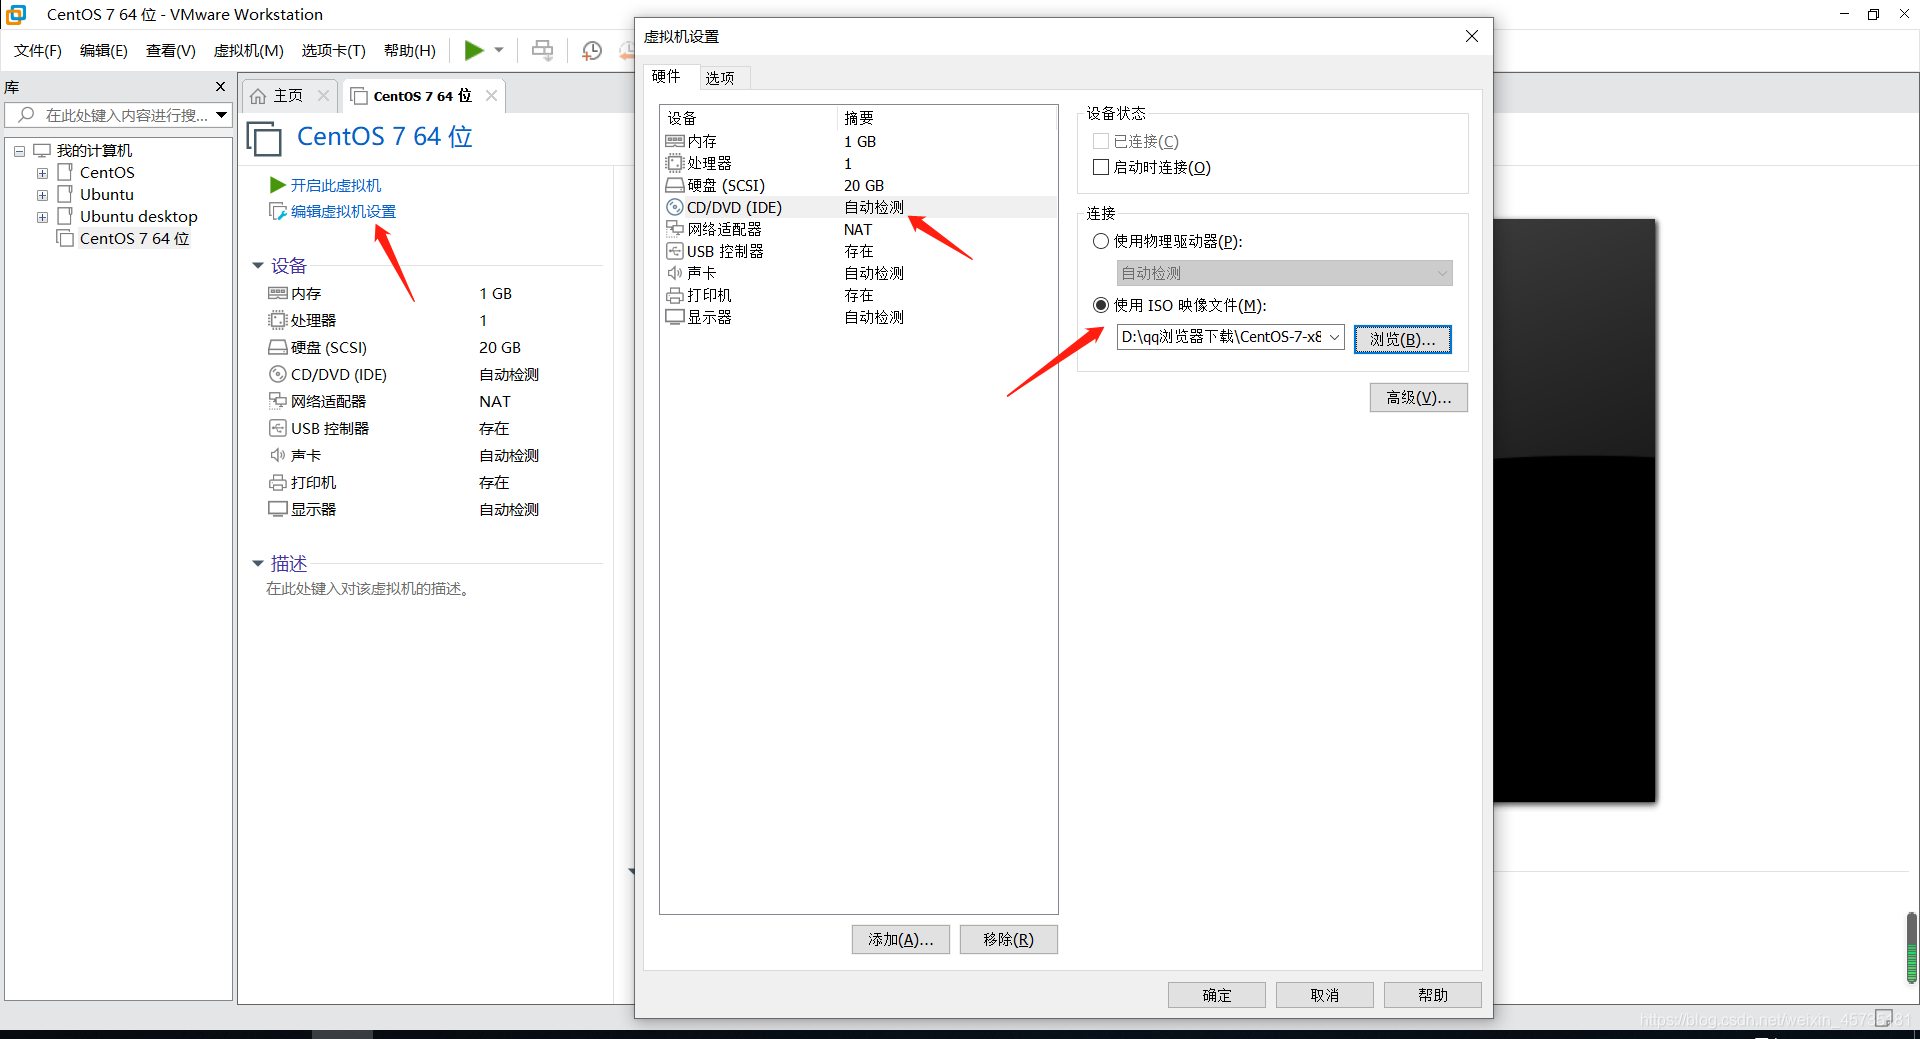Collapse the 描述 section triangle
The height and width of the screenshot is (1039, 1920).
258,564
